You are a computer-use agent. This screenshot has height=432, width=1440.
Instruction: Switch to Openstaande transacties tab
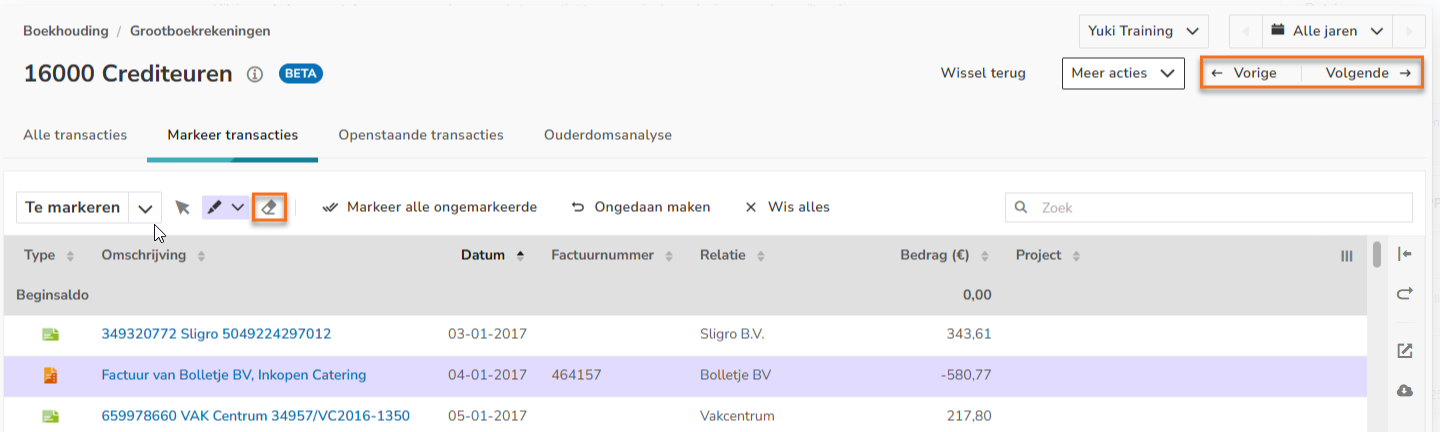[420, 134]
